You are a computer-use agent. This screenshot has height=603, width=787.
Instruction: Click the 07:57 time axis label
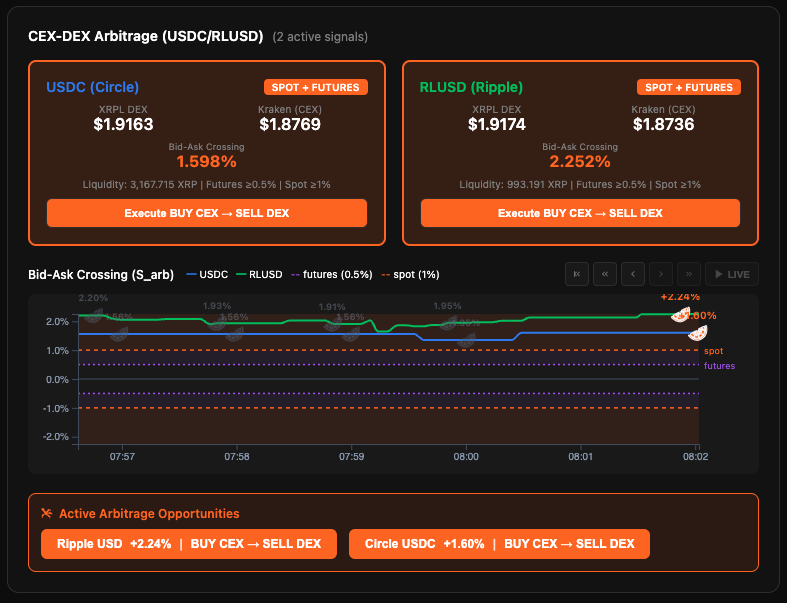[122, 456]
